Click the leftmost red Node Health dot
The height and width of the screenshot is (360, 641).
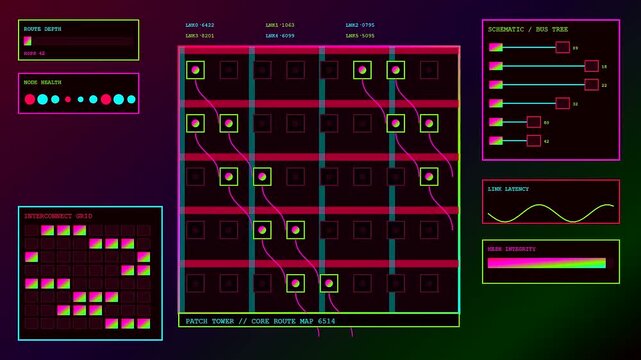(30, 99)
